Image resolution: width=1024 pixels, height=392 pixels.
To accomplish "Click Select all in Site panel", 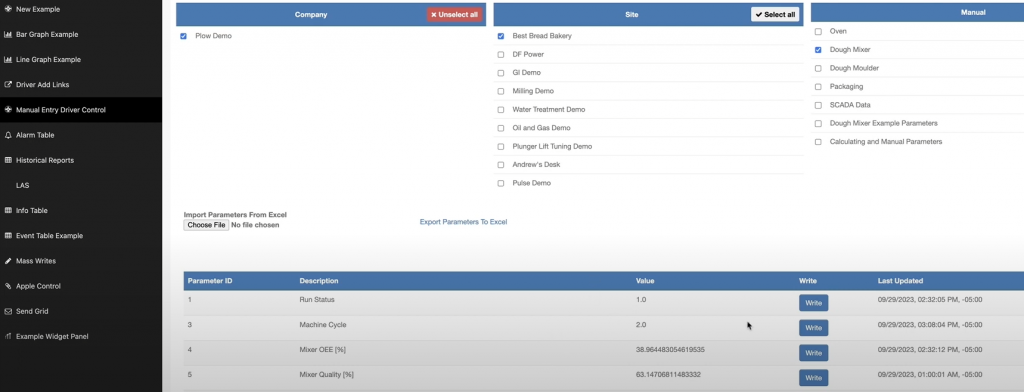I will (775, 14).
